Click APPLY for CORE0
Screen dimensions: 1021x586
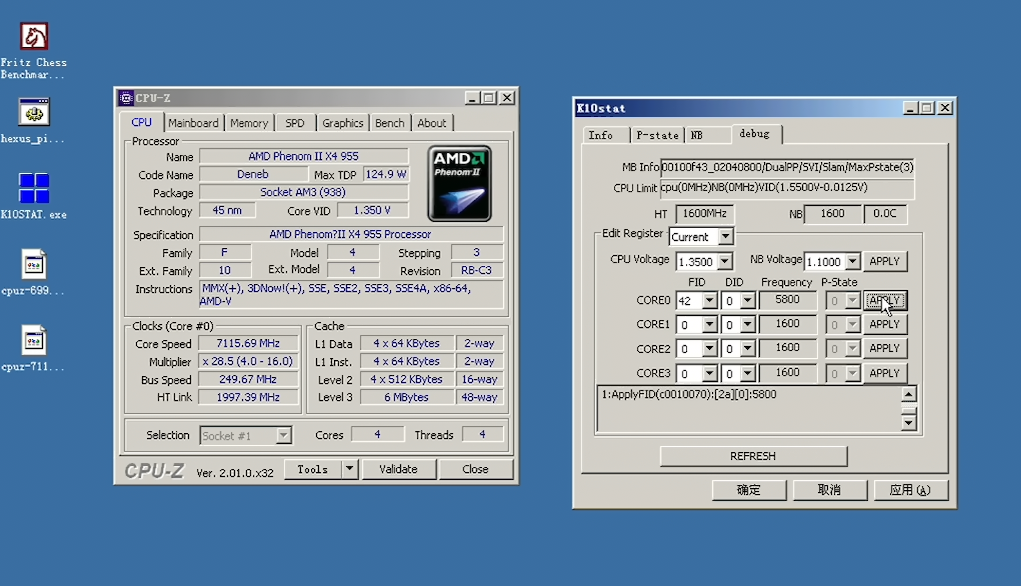tap(884, 300)
